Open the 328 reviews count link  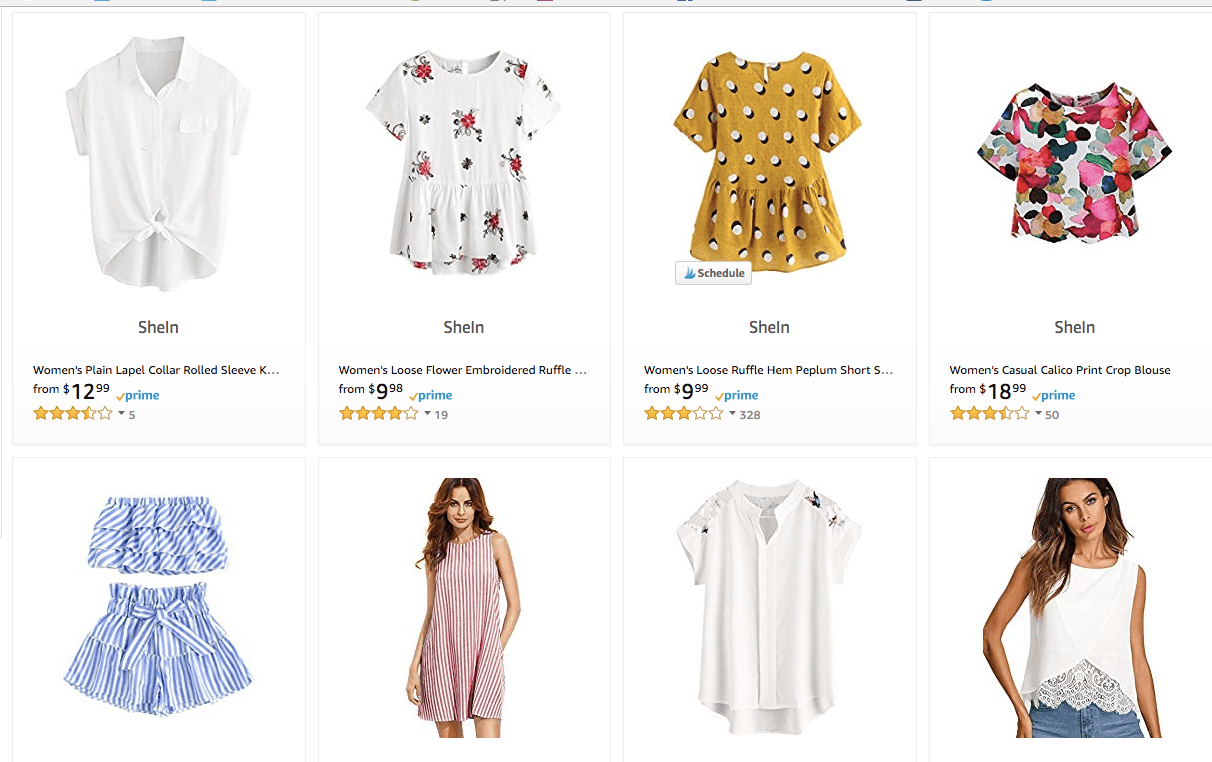pyautogui.click(x=750, y=415)
